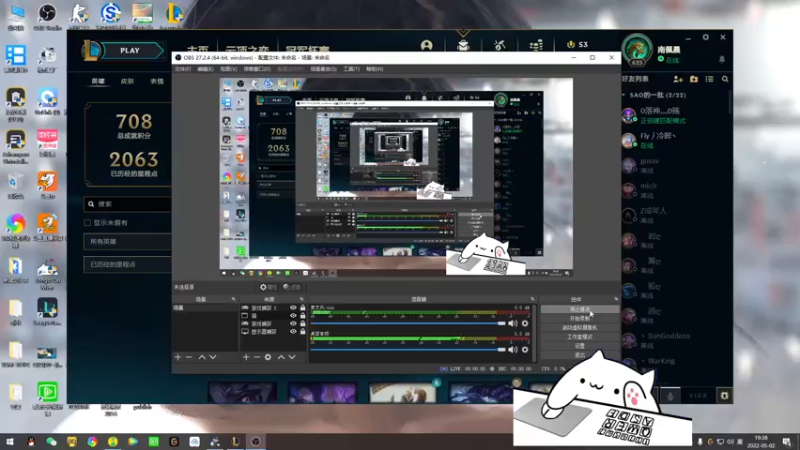This screenshot has height=450, width=800.
Task: Enable the 显示未拥有 checkbox
Action: click(87, 223)
